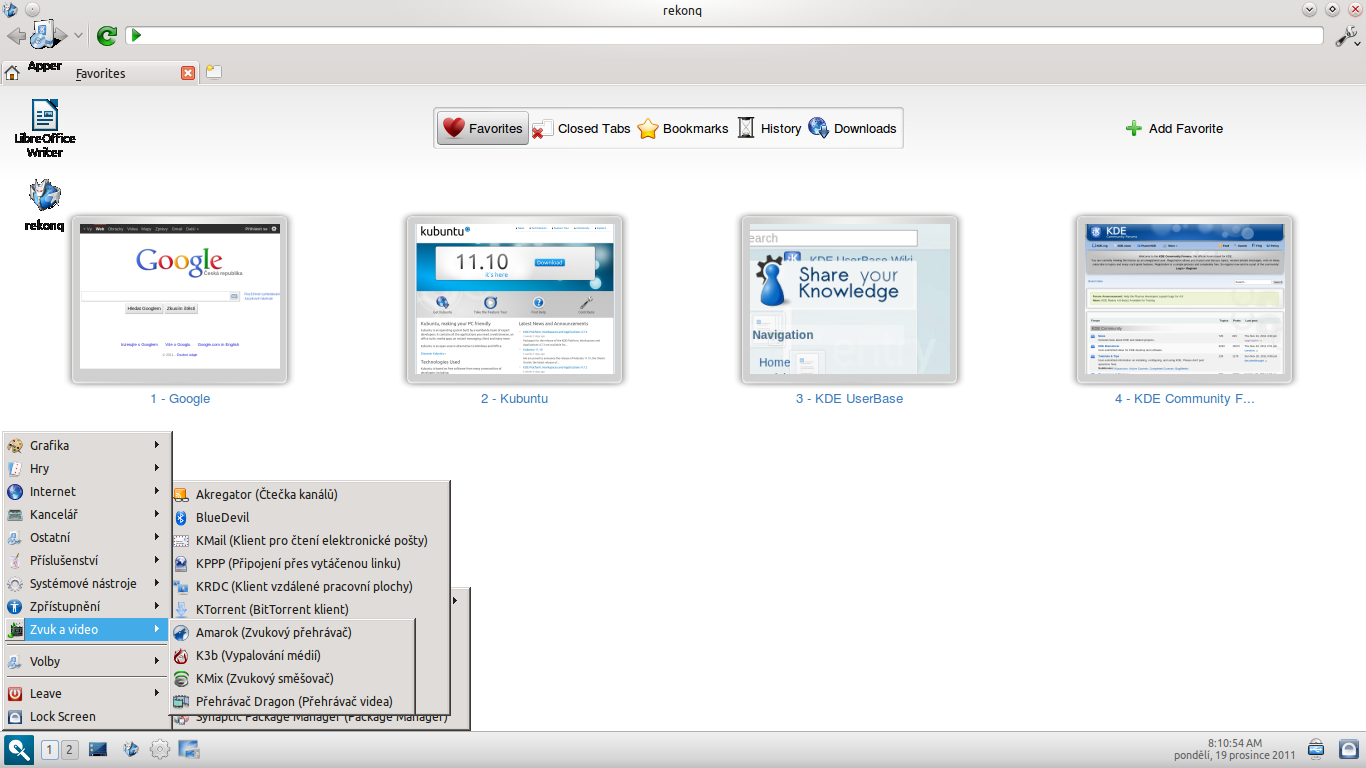The image size is (1366, 768).
Task: Open the search-and-launch application launcher
Action: 19,749
